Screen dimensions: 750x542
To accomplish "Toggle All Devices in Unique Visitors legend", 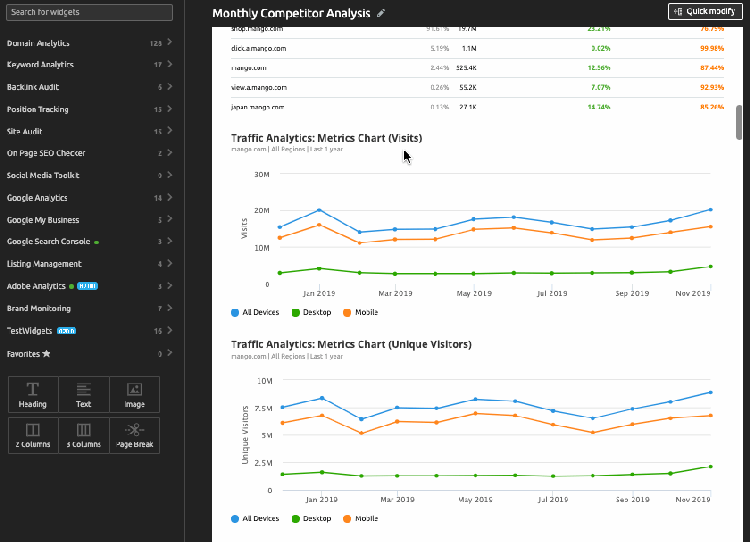I will [x=255, y=519].
